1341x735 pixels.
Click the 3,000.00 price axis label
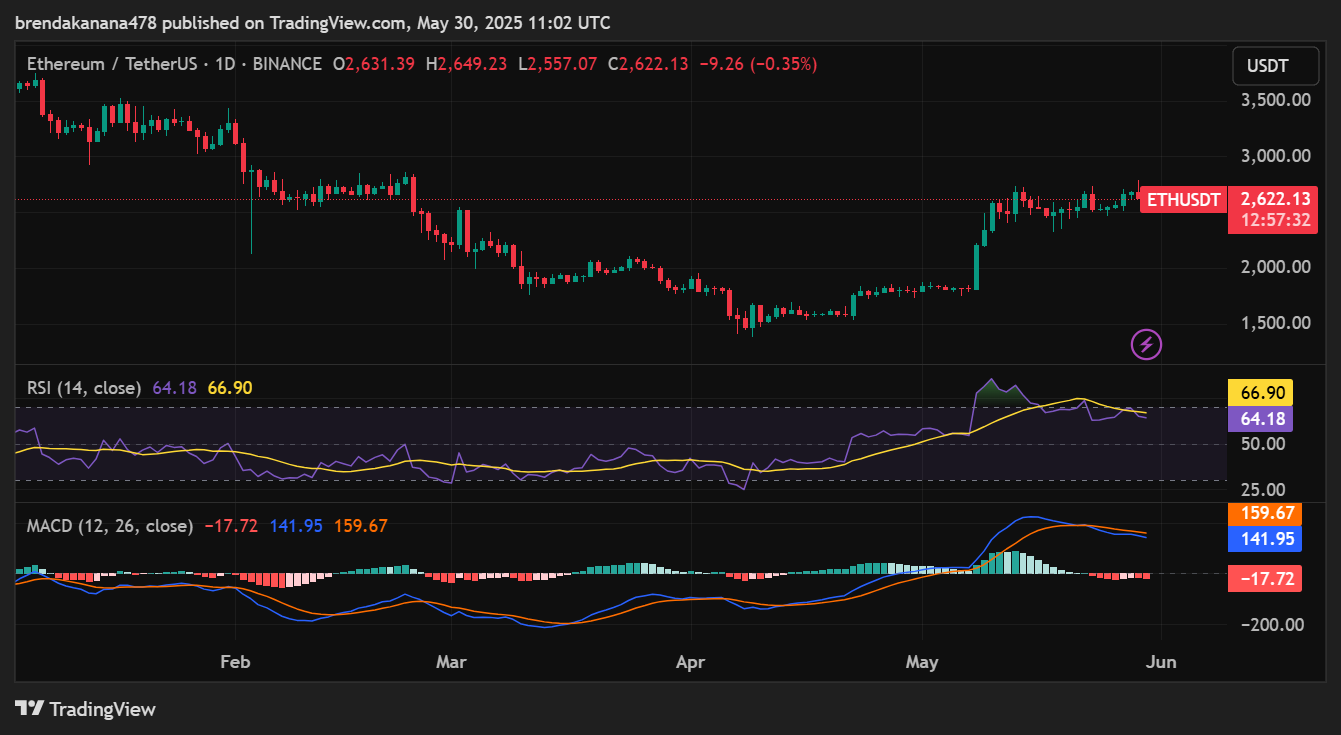tap(1275, 156)
